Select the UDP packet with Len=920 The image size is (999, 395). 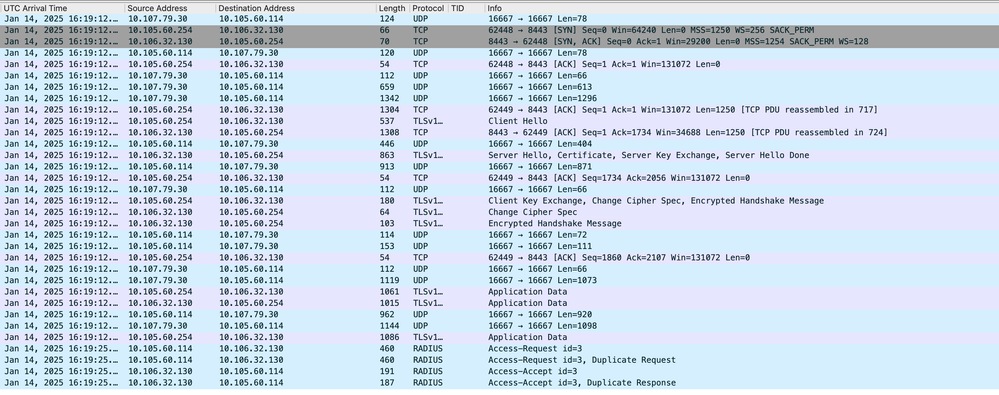500,314
